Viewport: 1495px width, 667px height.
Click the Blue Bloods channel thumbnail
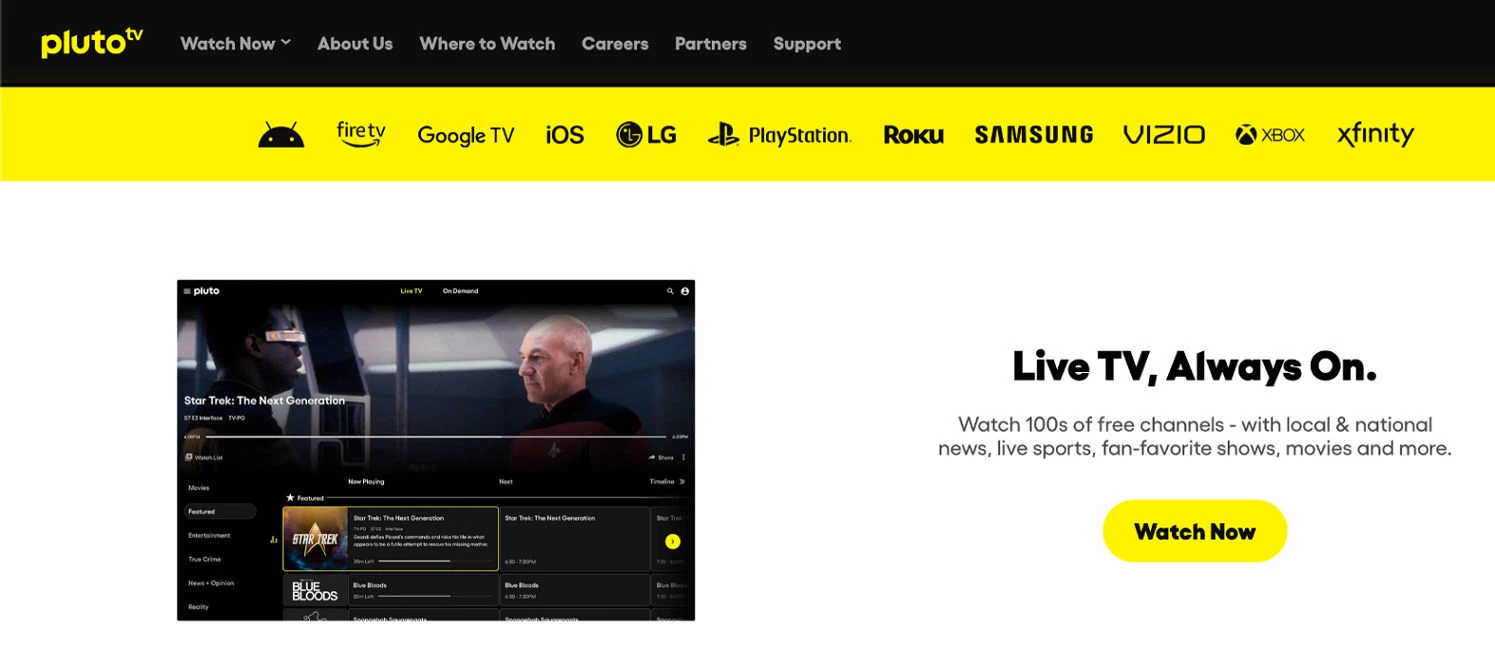[x=316, y=590]
